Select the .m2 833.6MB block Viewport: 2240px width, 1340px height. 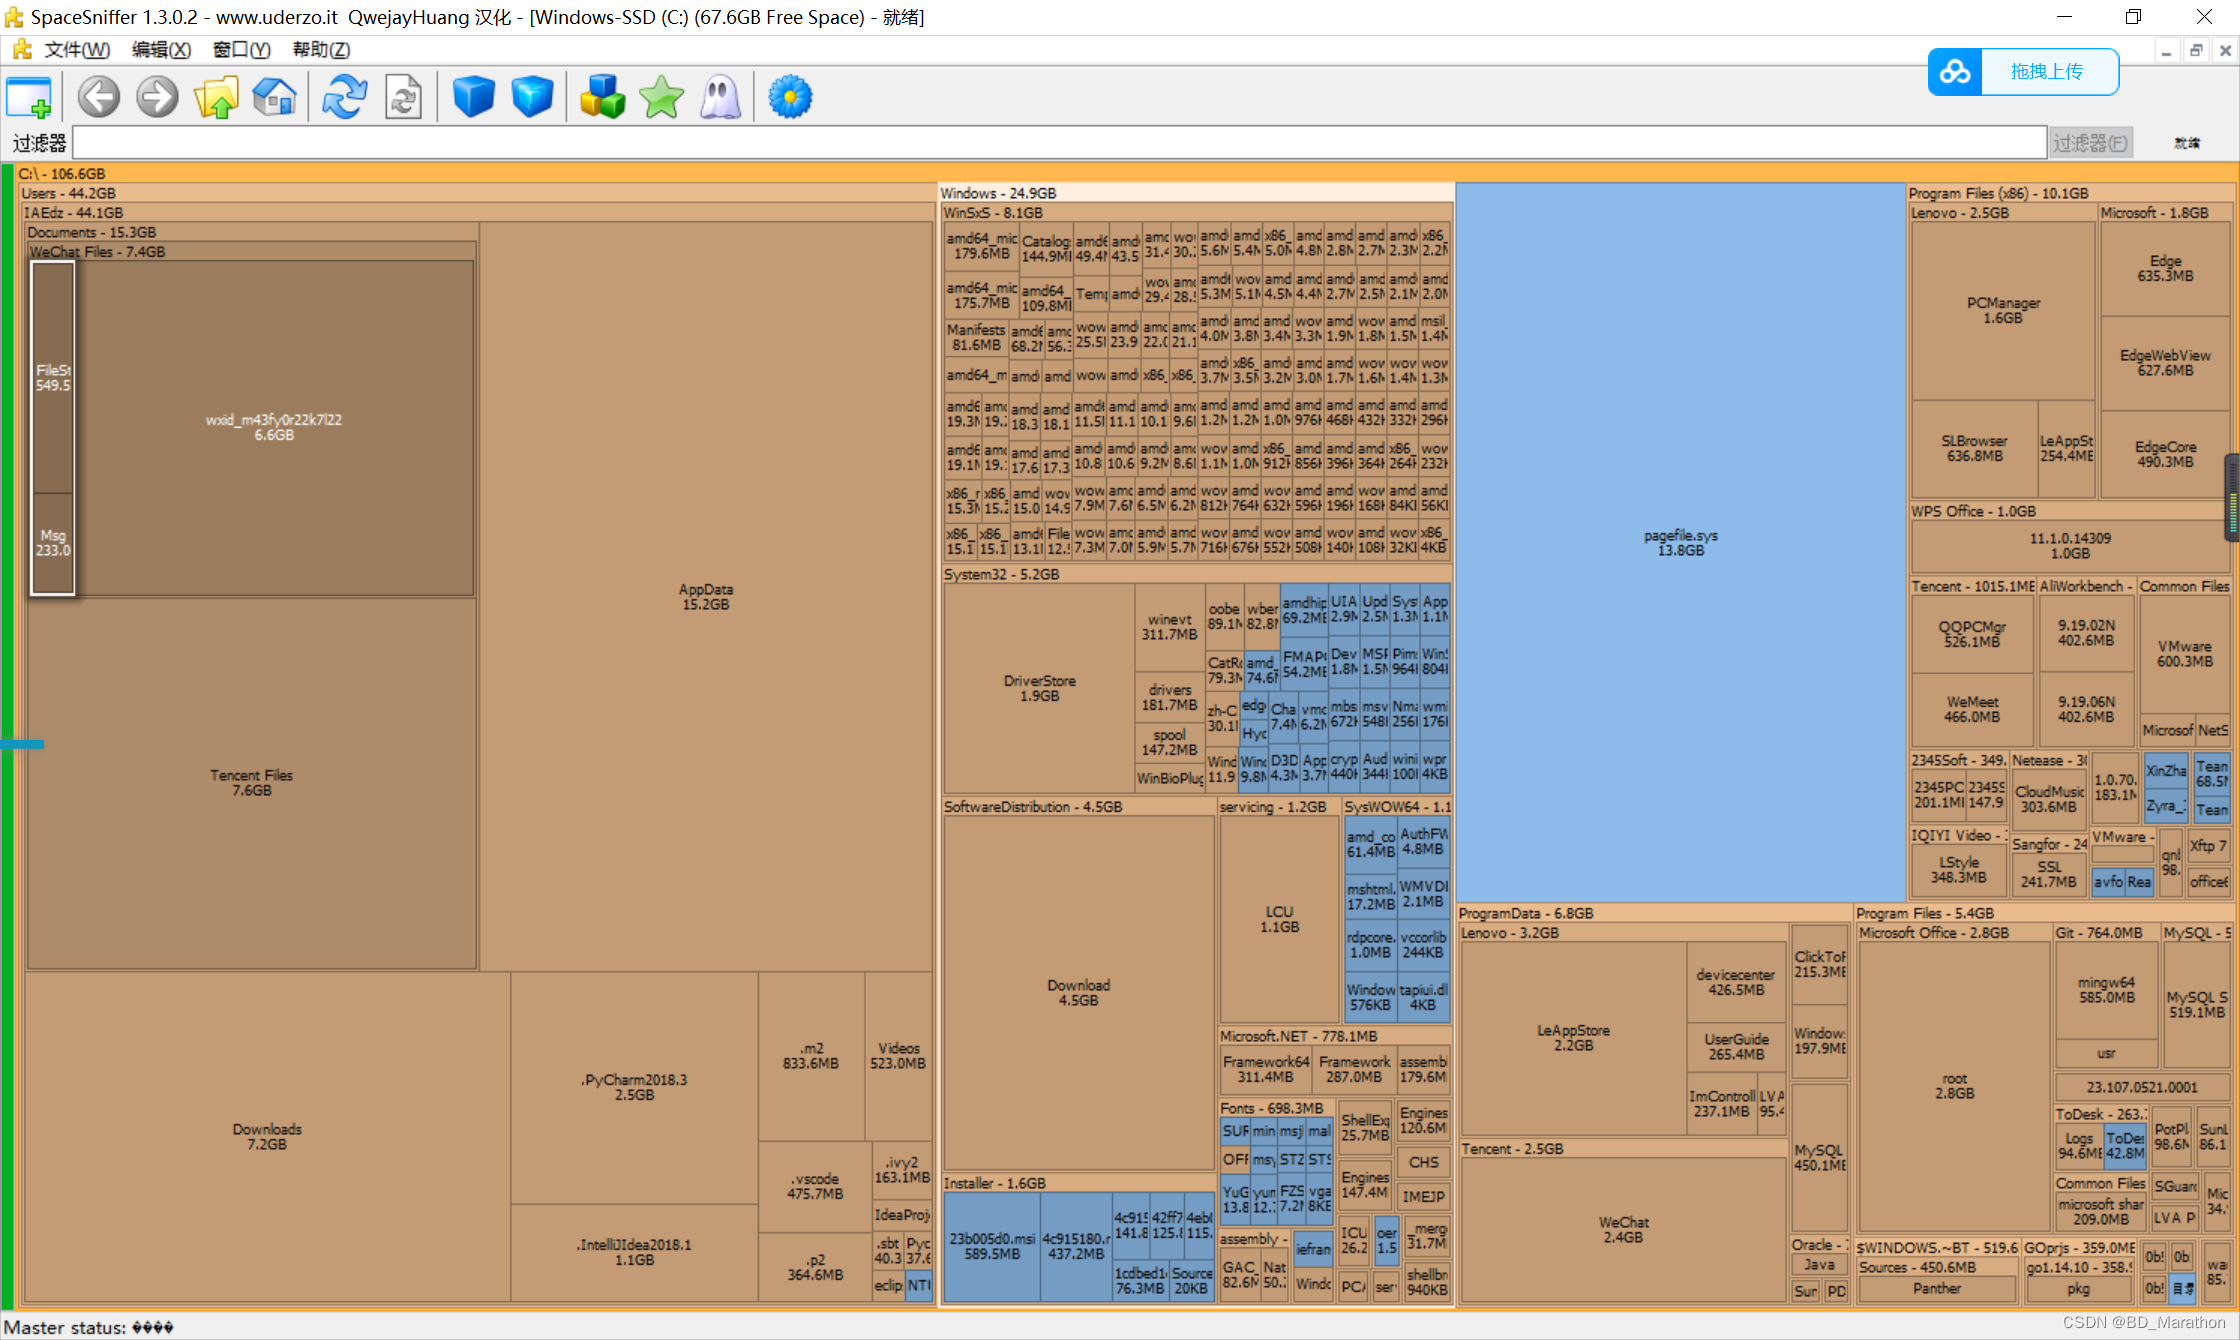tap(811, 1056)
